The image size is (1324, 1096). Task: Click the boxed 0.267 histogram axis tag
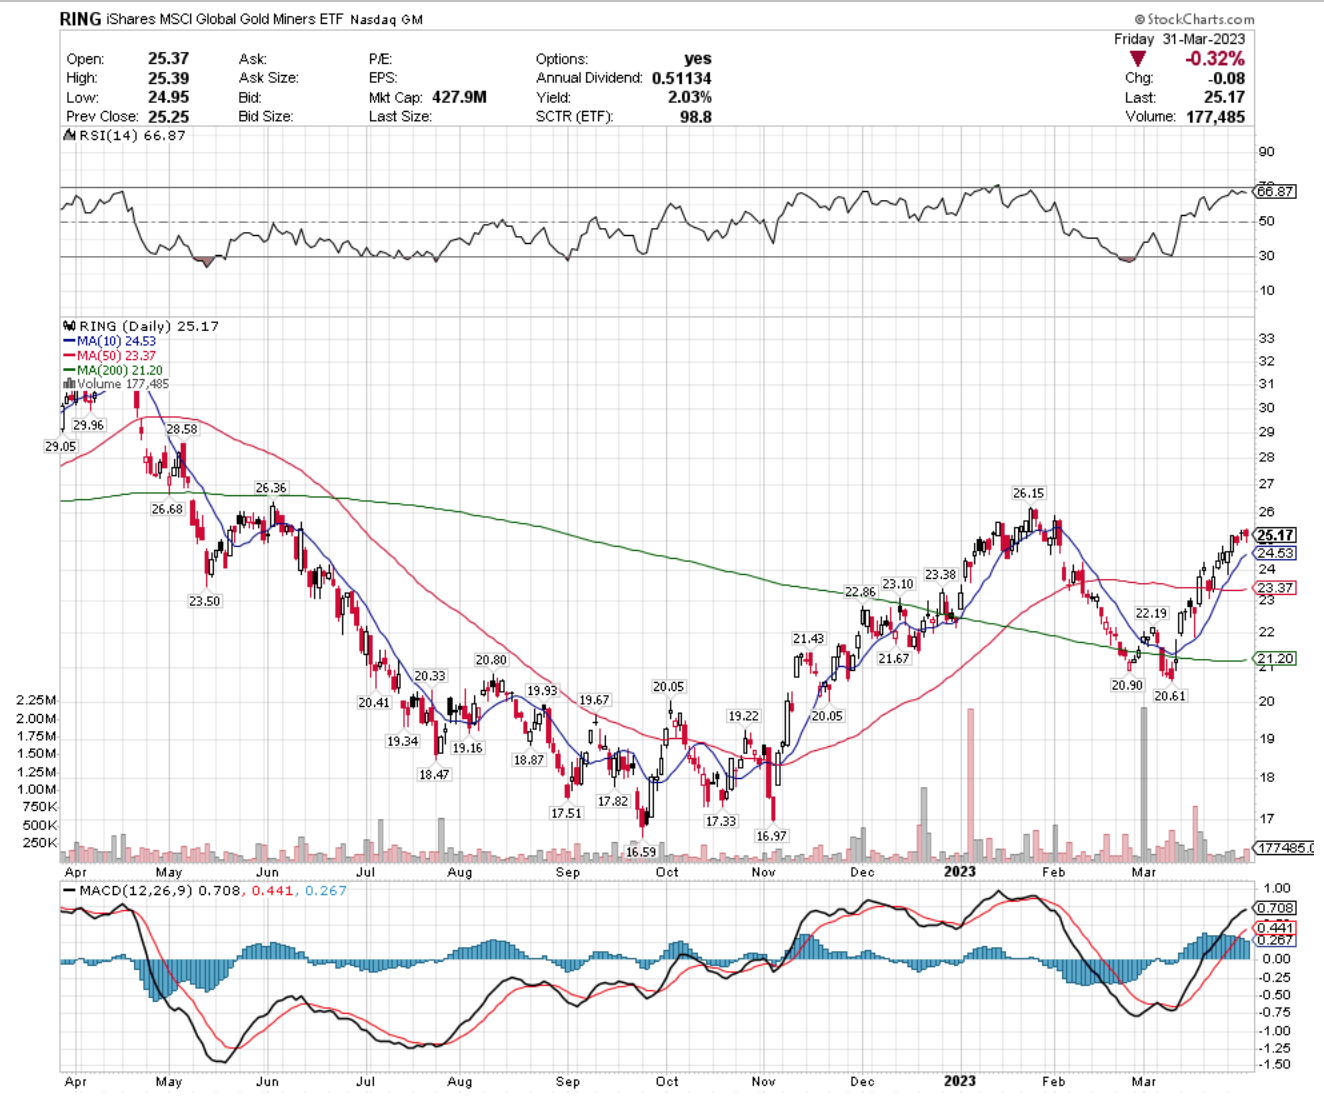[x=1276, y=940]
